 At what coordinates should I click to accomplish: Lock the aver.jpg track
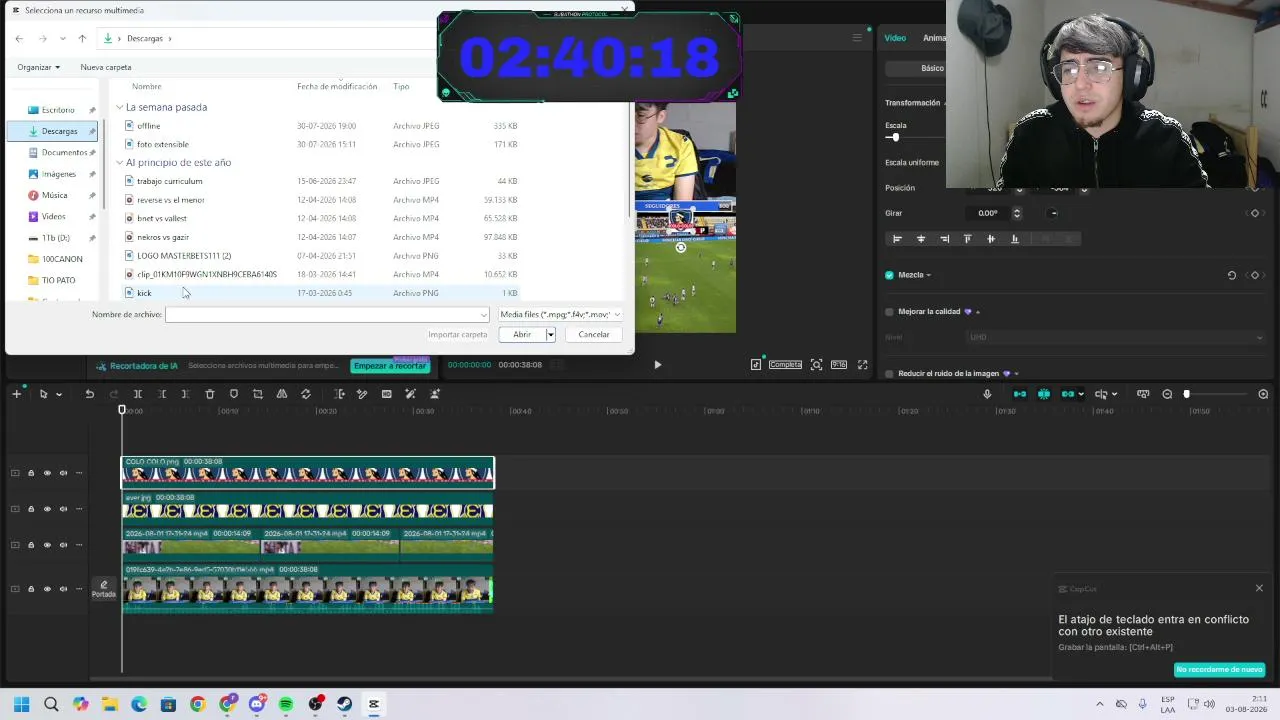(31, 509)
